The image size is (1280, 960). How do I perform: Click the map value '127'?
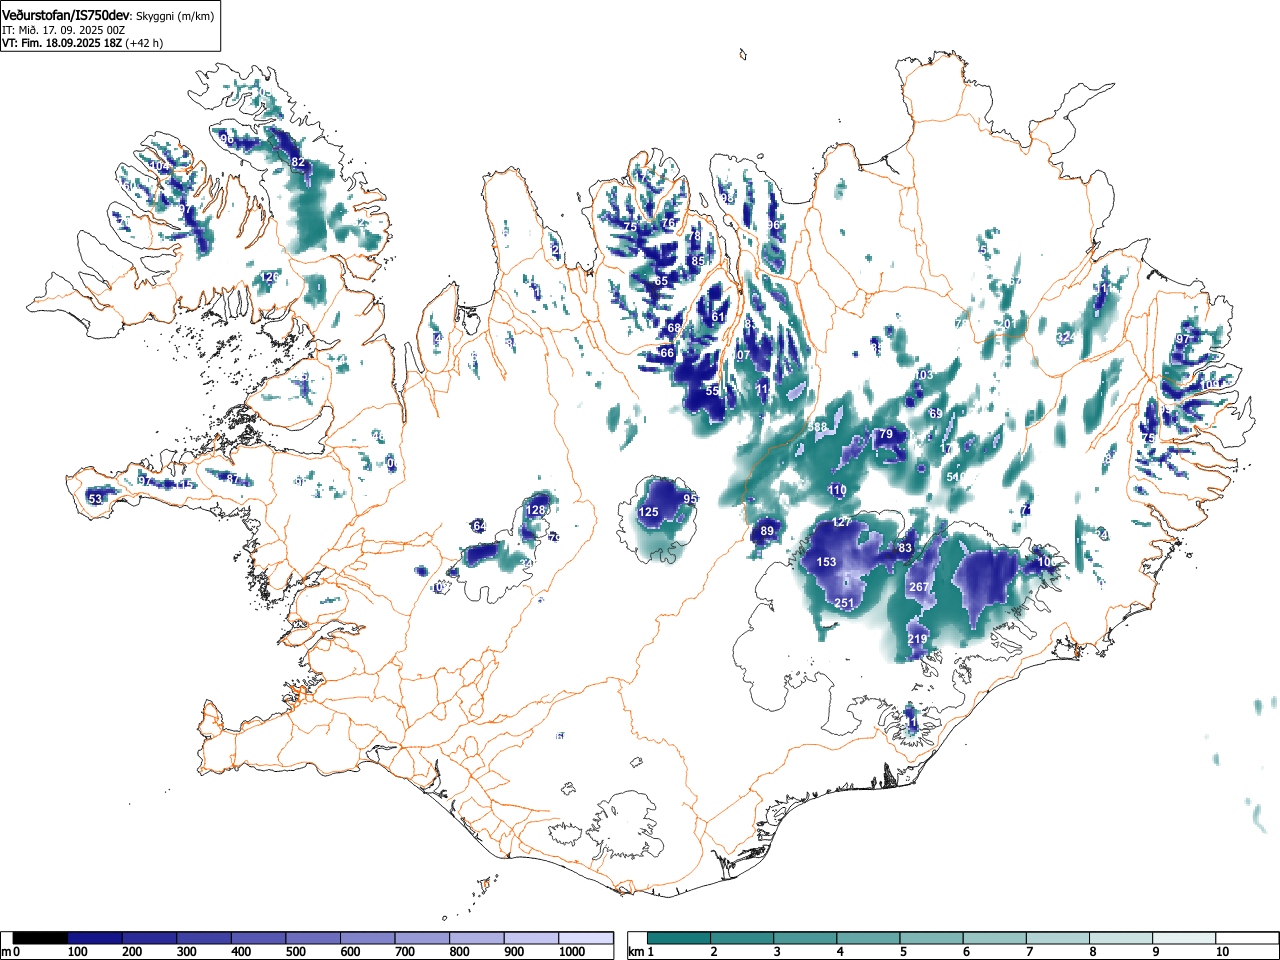click(842, 523)
